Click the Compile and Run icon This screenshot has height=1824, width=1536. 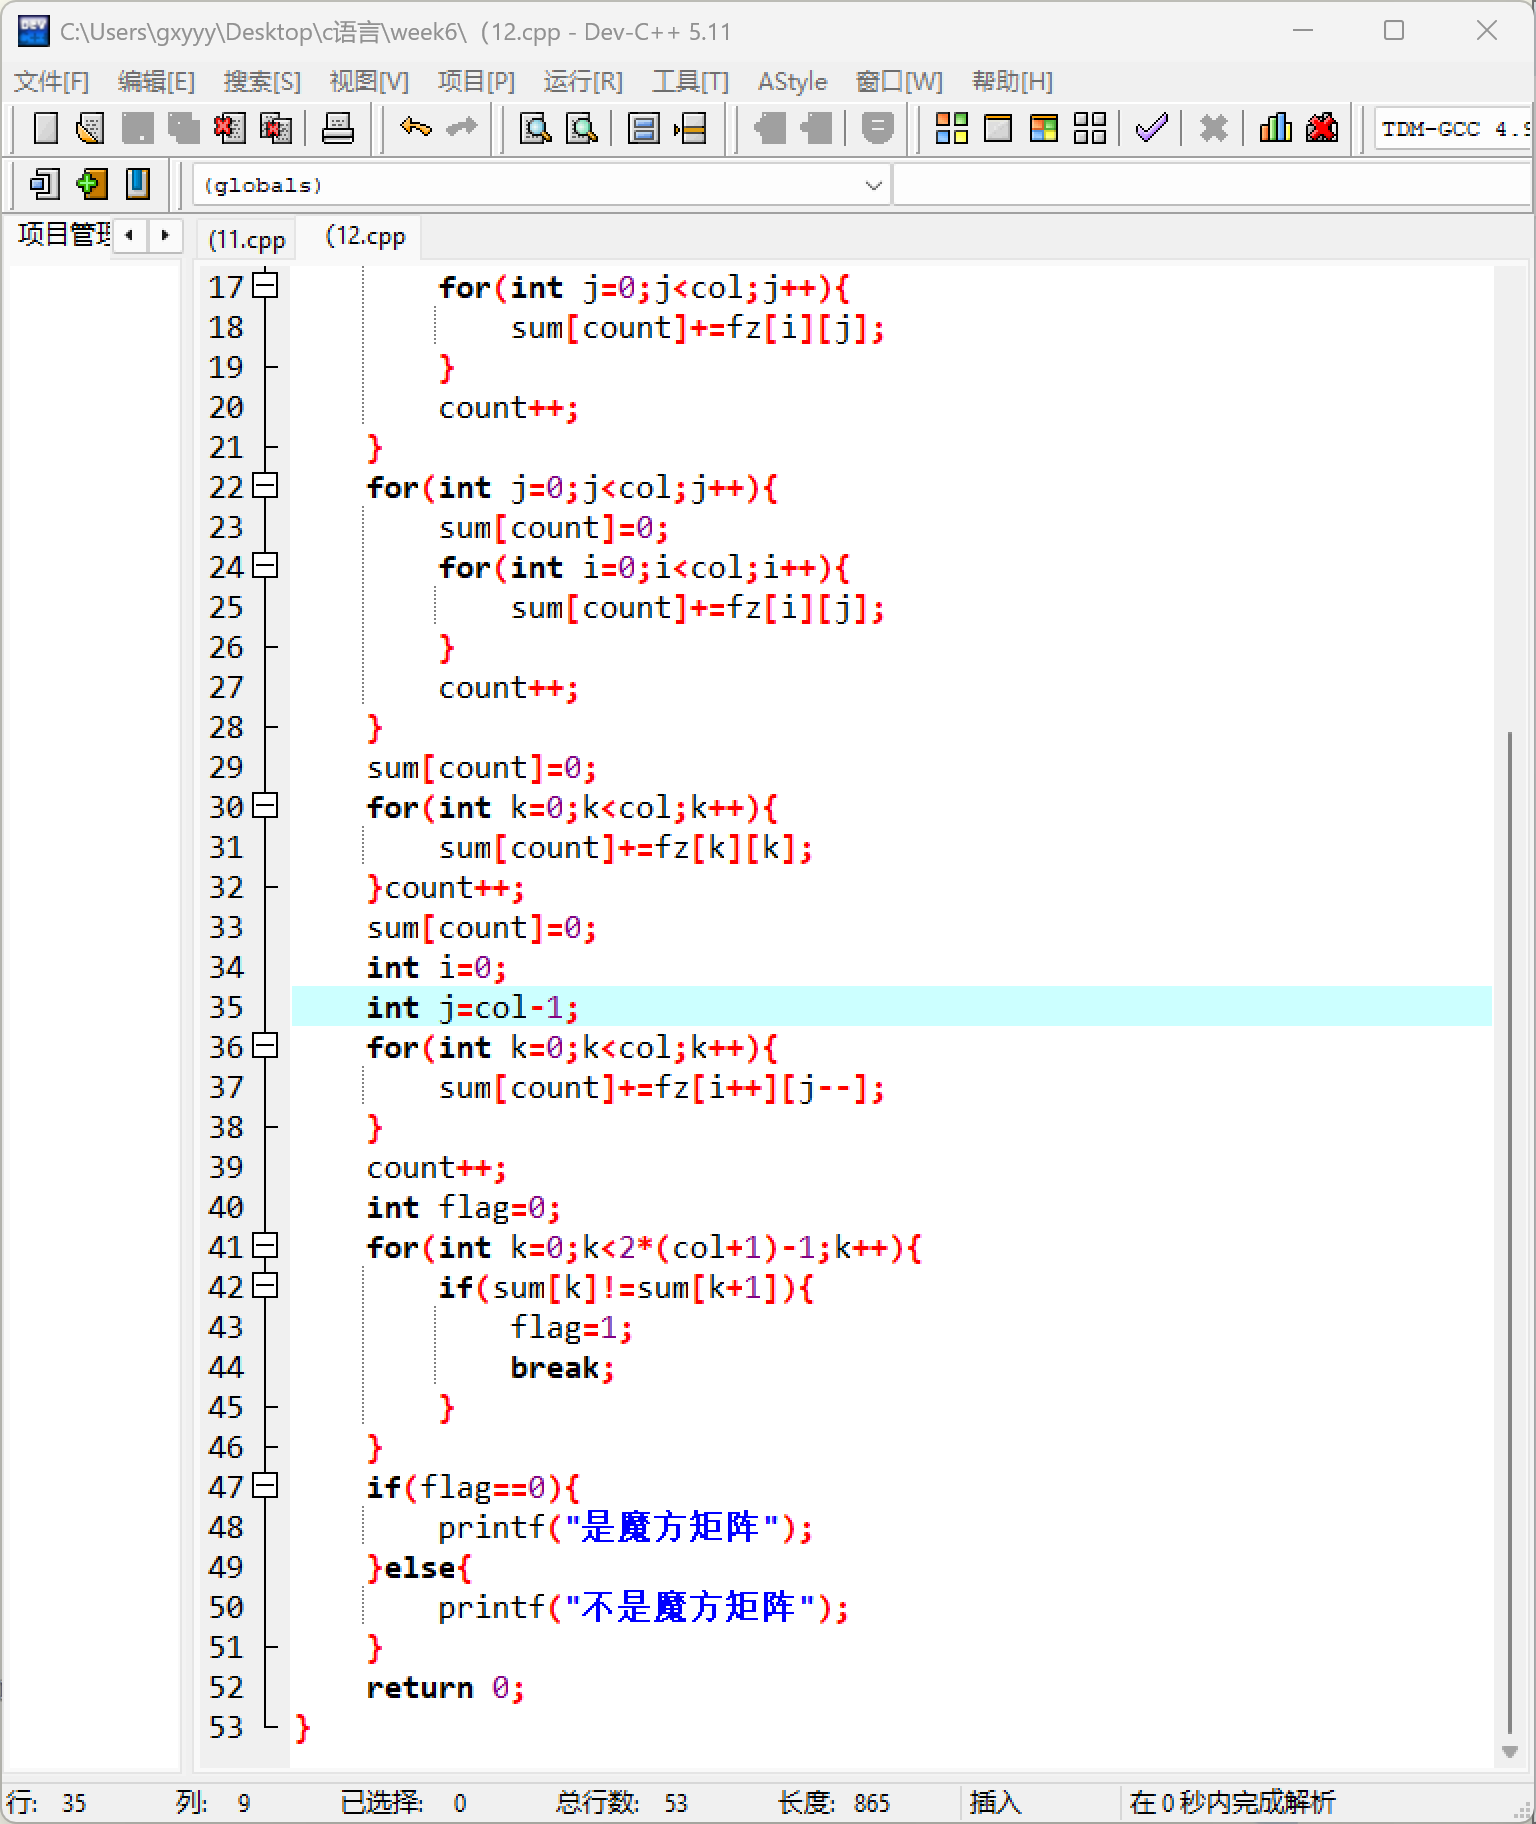click(1044, 128)
